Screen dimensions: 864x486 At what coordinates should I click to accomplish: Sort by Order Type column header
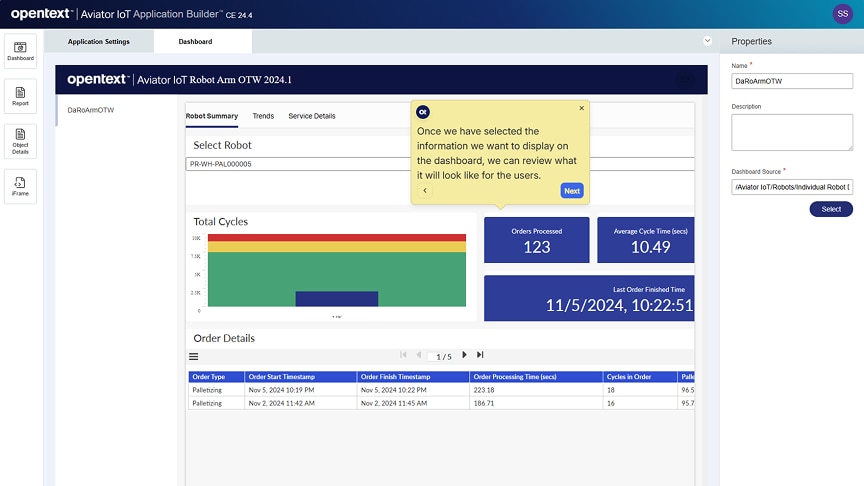[x=217, y=377]
